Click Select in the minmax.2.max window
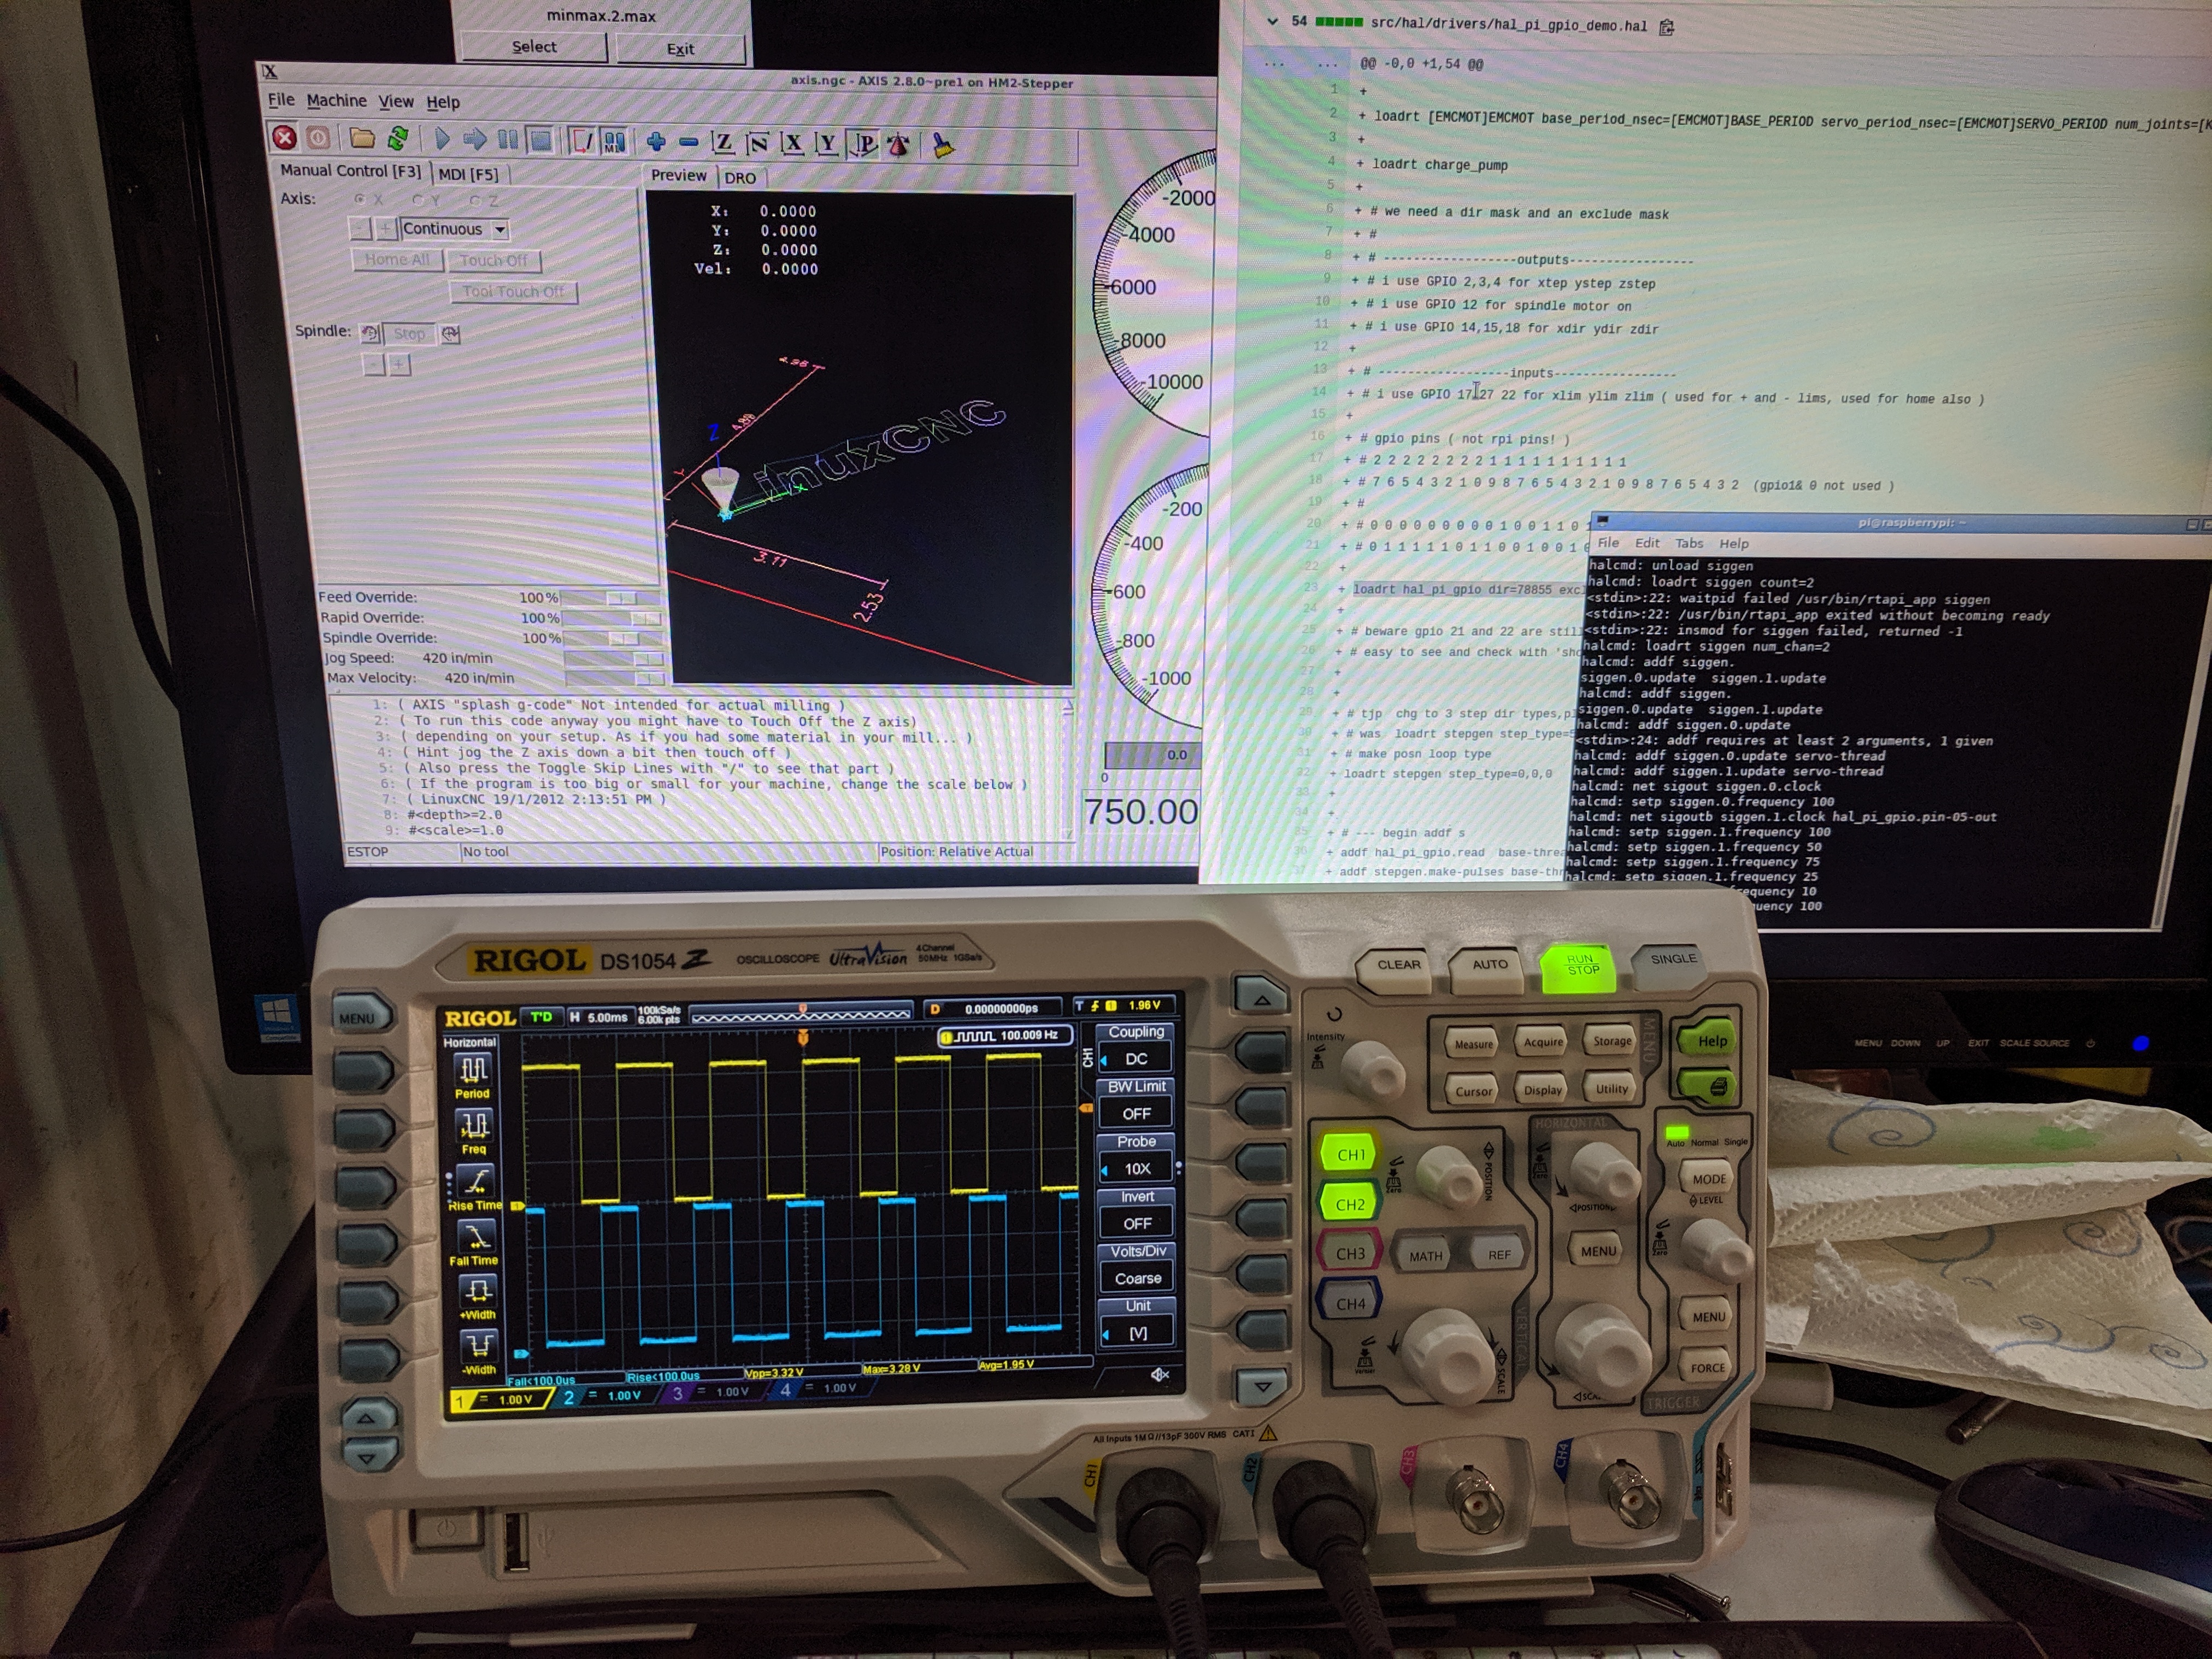The width and height of the screenshot is (2212, 1659). click(x=534, y=47)
